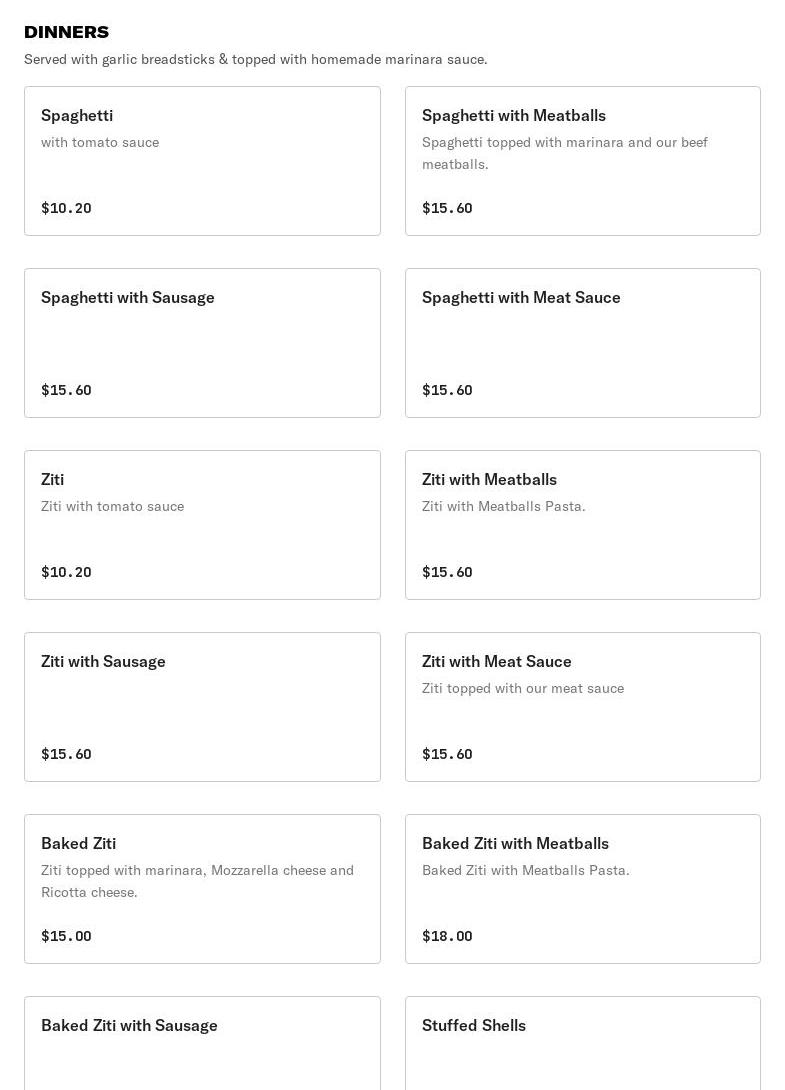Select the plain Ziti with tomato sauce

[202, 525]
